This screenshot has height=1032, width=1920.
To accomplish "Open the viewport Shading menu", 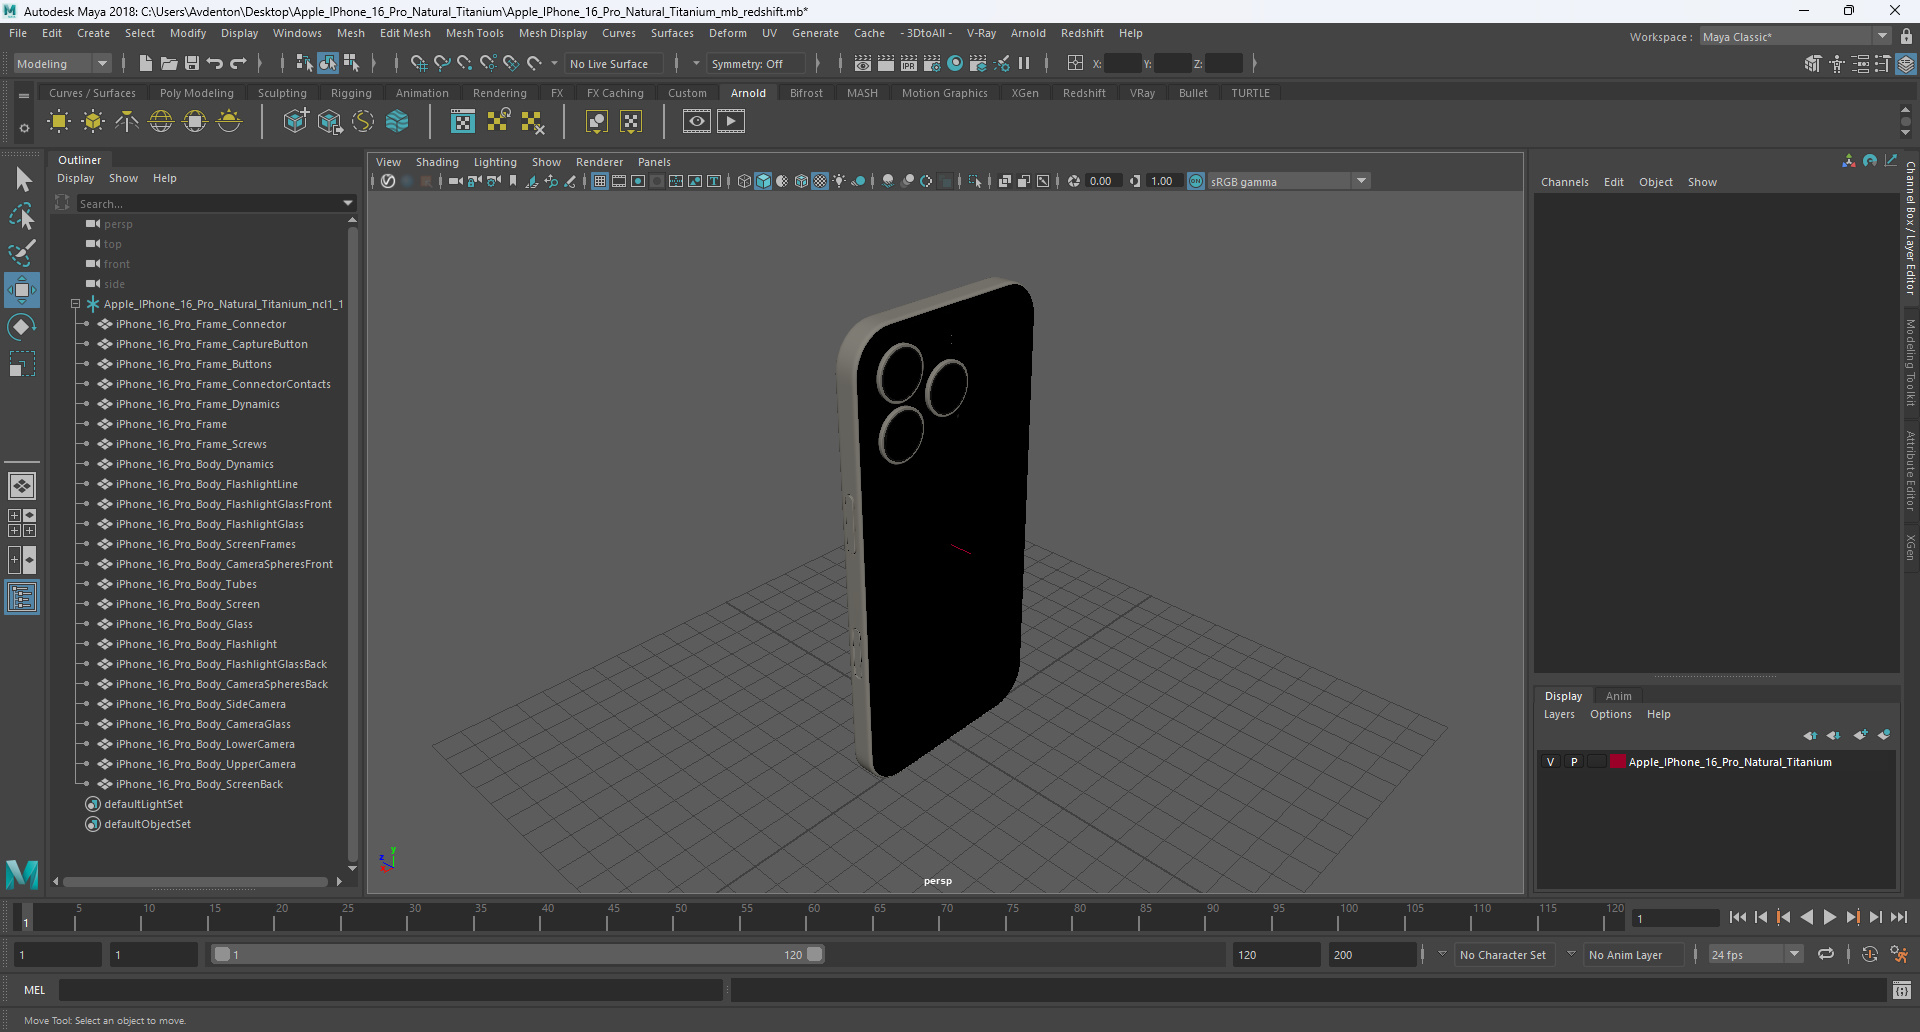I will click(437, 162).
